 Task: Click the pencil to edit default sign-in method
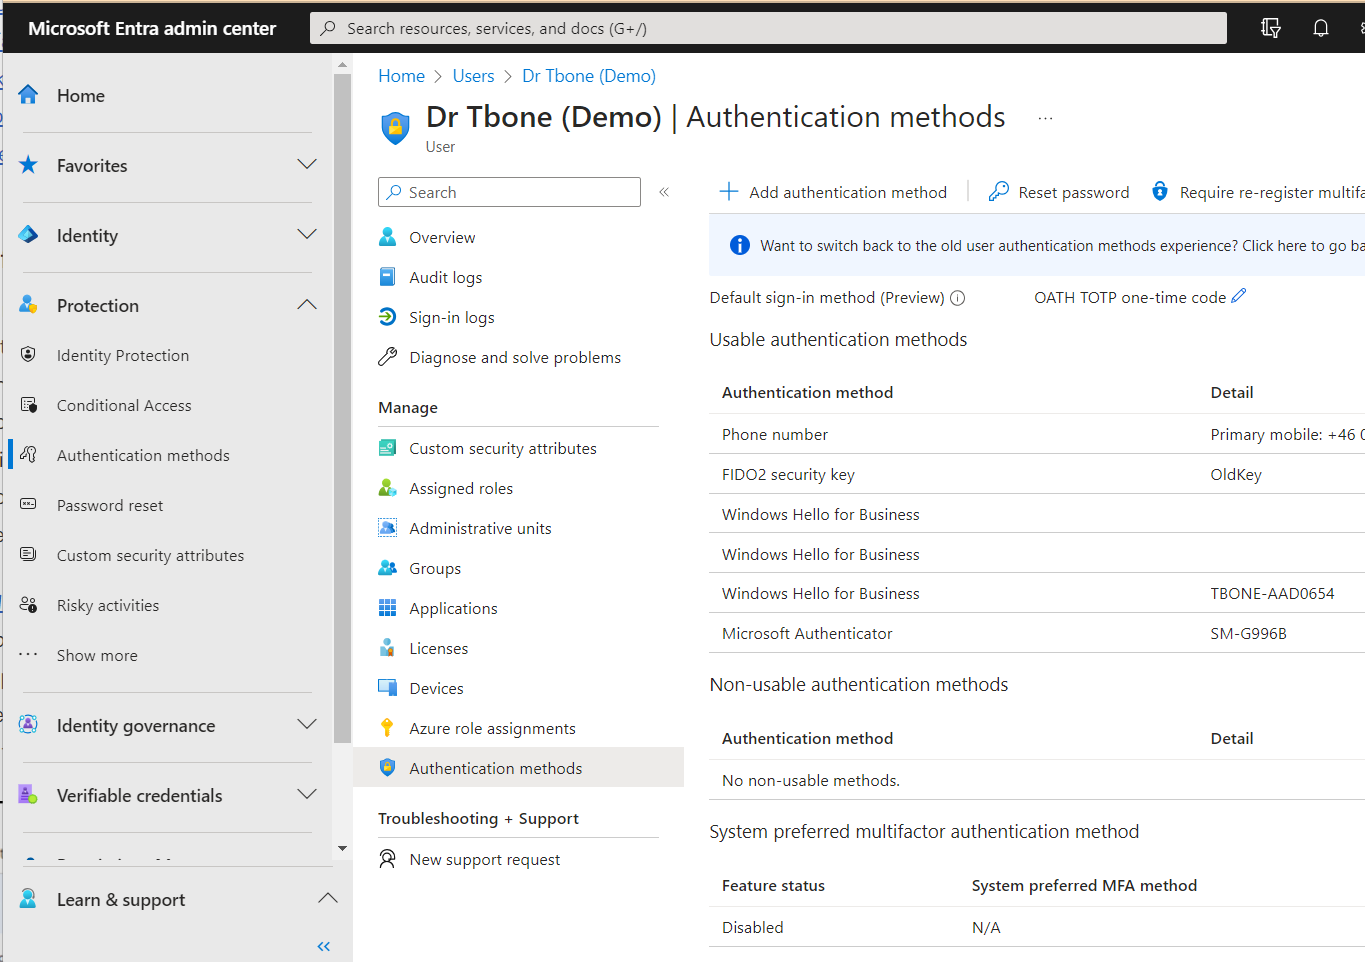1239,296
